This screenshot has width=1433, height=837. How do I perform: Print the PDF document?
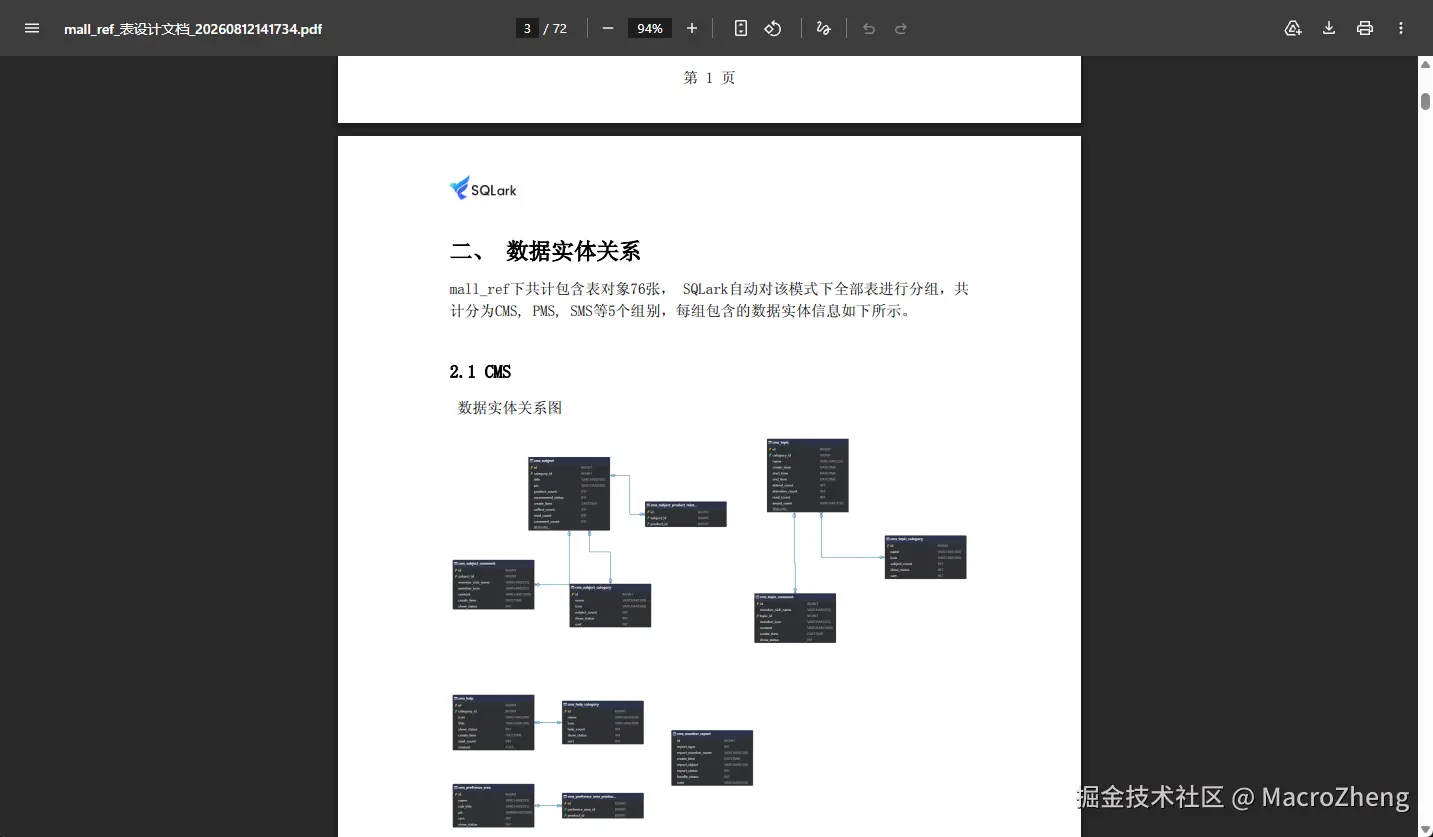[x=1365, y=28]
